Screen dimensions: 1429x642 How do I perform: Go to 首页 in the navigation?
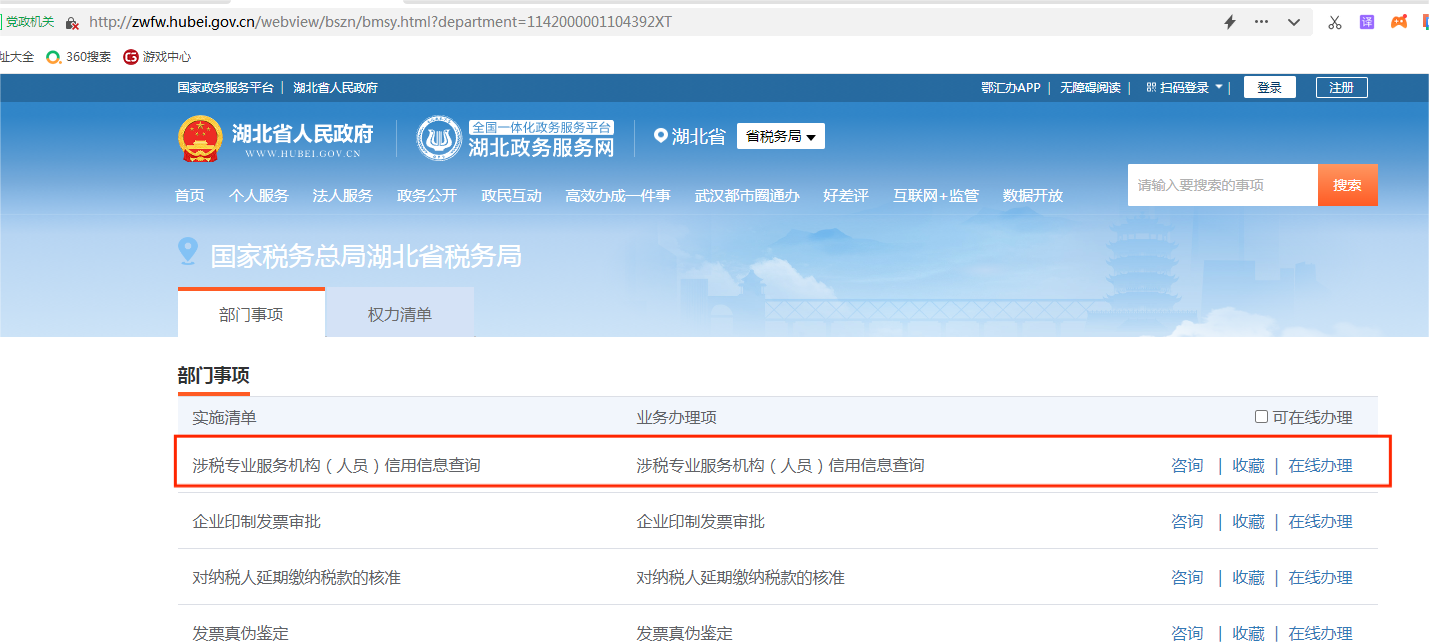[190, 196]
